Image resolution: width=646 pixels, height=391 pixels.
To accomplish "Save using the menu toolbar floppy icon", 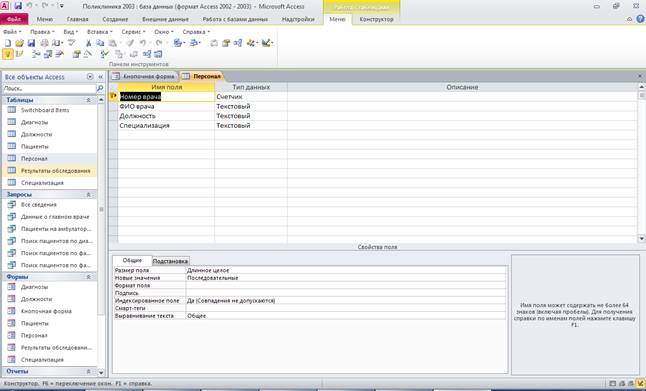I will [x=31, y=43].
